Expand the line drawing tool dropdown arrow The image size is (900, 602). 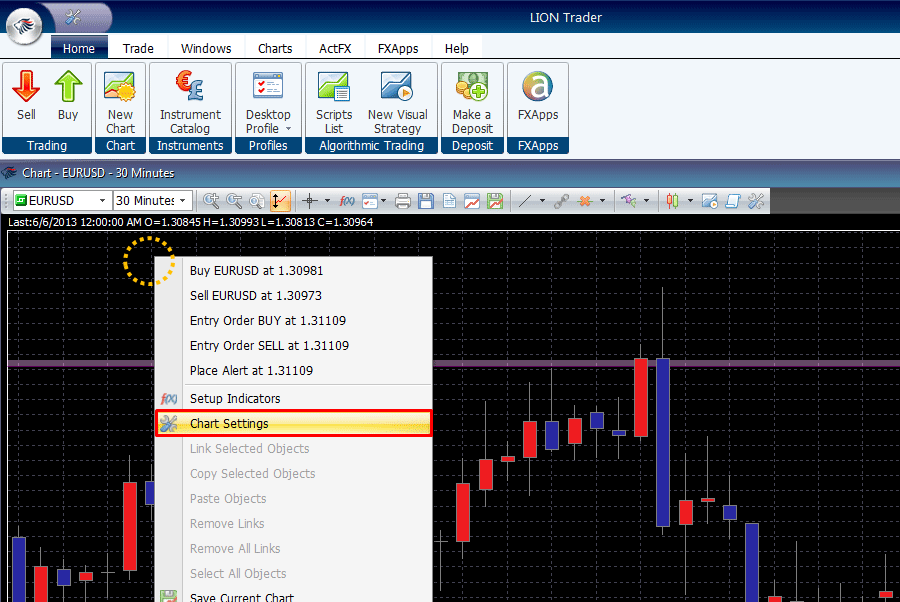tap(542, 200)
